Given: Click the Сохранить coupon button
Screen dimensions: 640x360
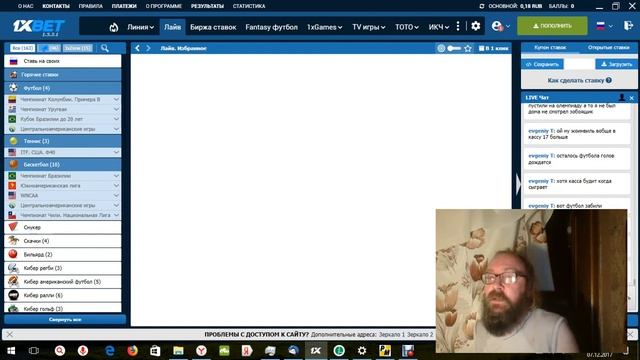Looking at the screenshot, I should tap(542, 64).
